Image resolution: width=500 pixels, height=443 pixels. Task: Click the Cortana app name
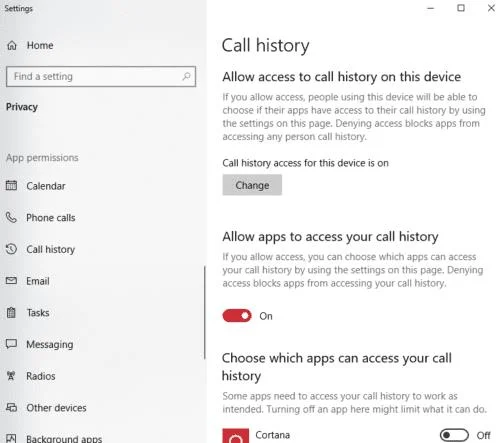[x=272, y=435]
